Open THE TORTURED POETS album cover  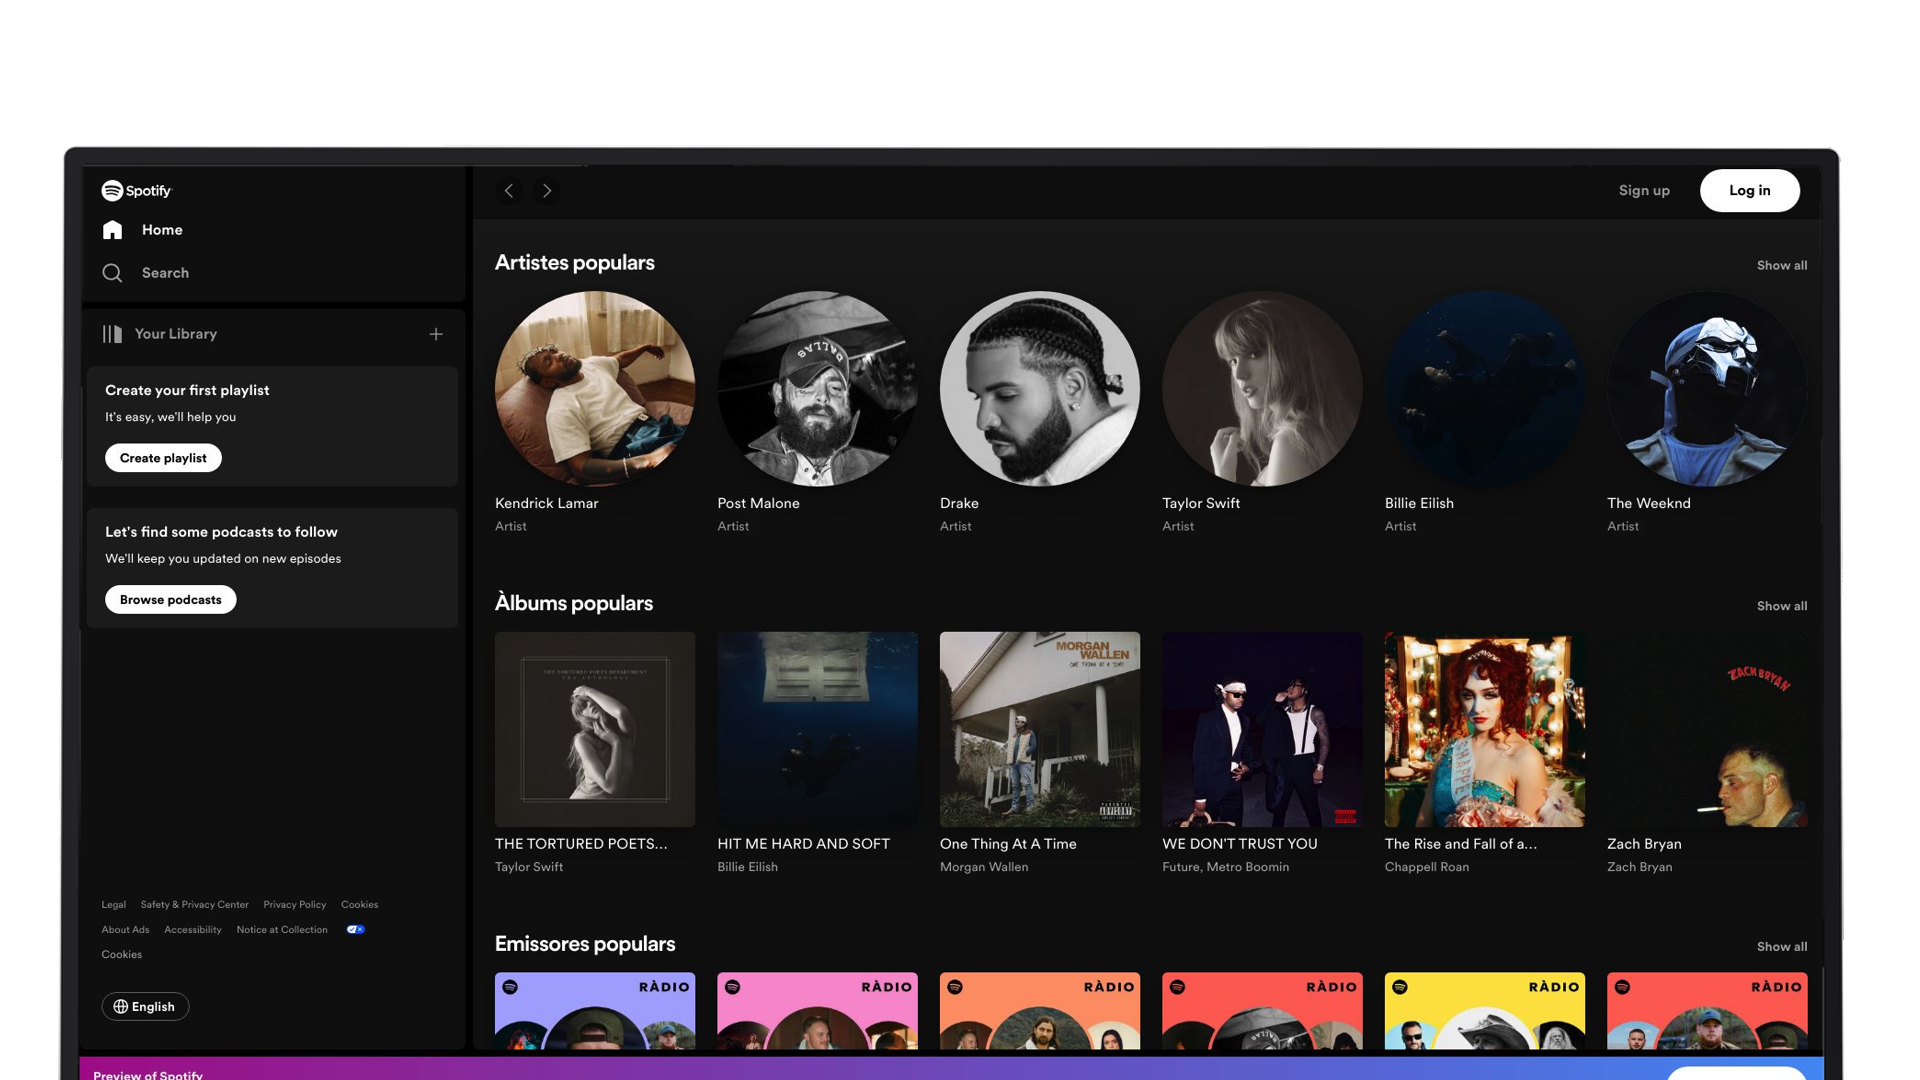coord(595,729)
